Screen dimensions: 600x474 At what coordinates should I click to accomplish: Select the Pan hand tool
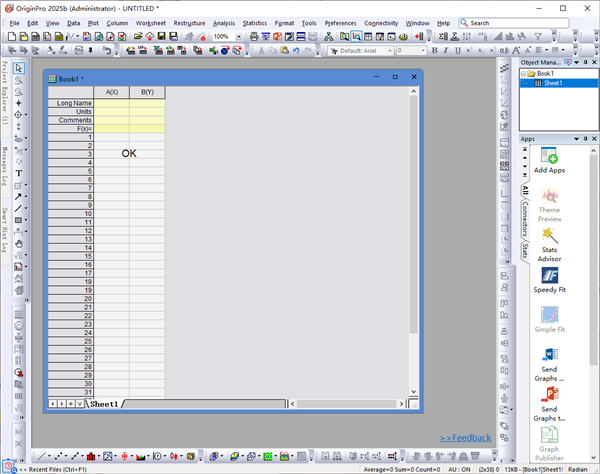[18, 244]
